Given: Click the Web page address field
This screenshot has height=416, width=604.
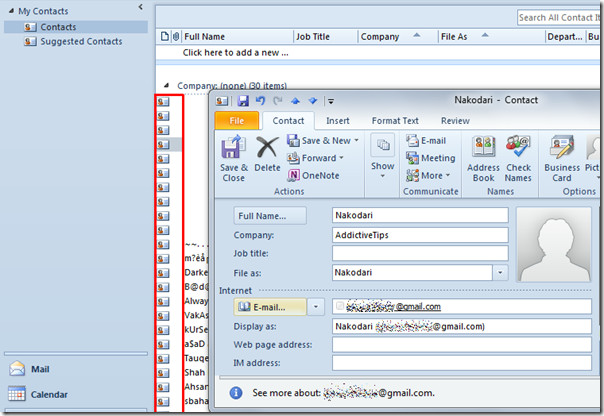Looking at the screenshot, I should pos(461,345).
